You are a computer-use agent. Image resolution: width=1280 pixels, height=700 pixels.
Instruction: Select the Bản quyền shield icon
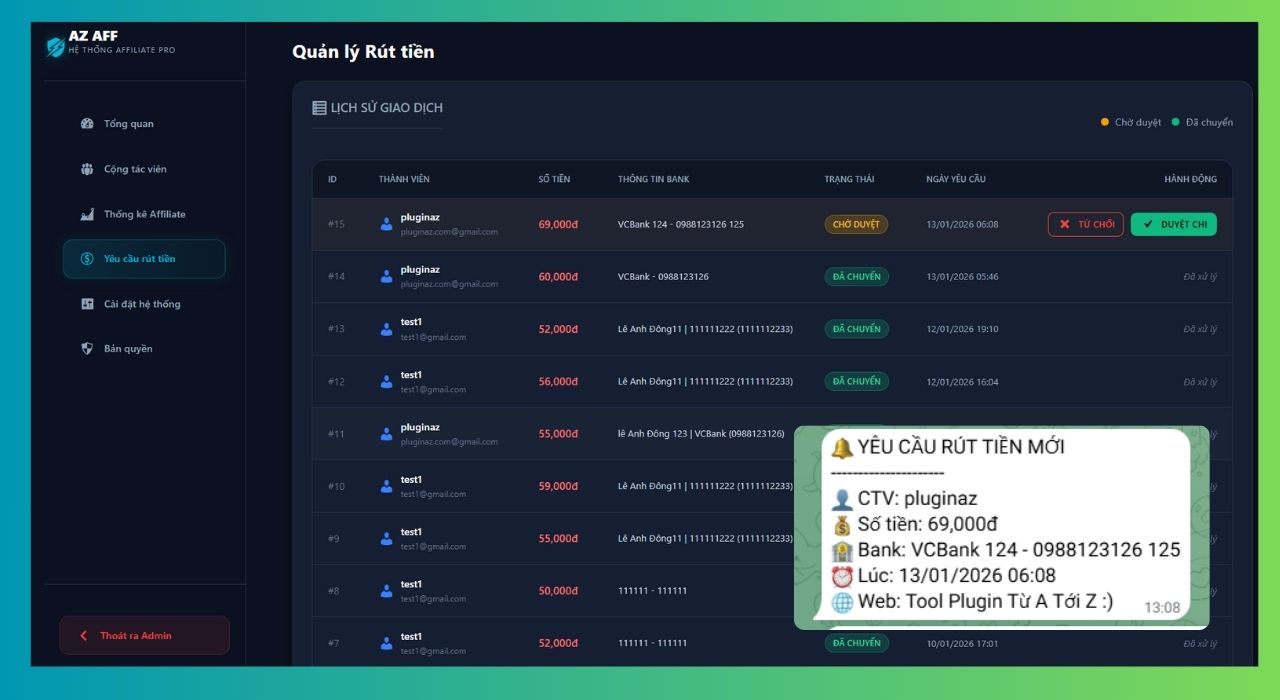[87, 348]
